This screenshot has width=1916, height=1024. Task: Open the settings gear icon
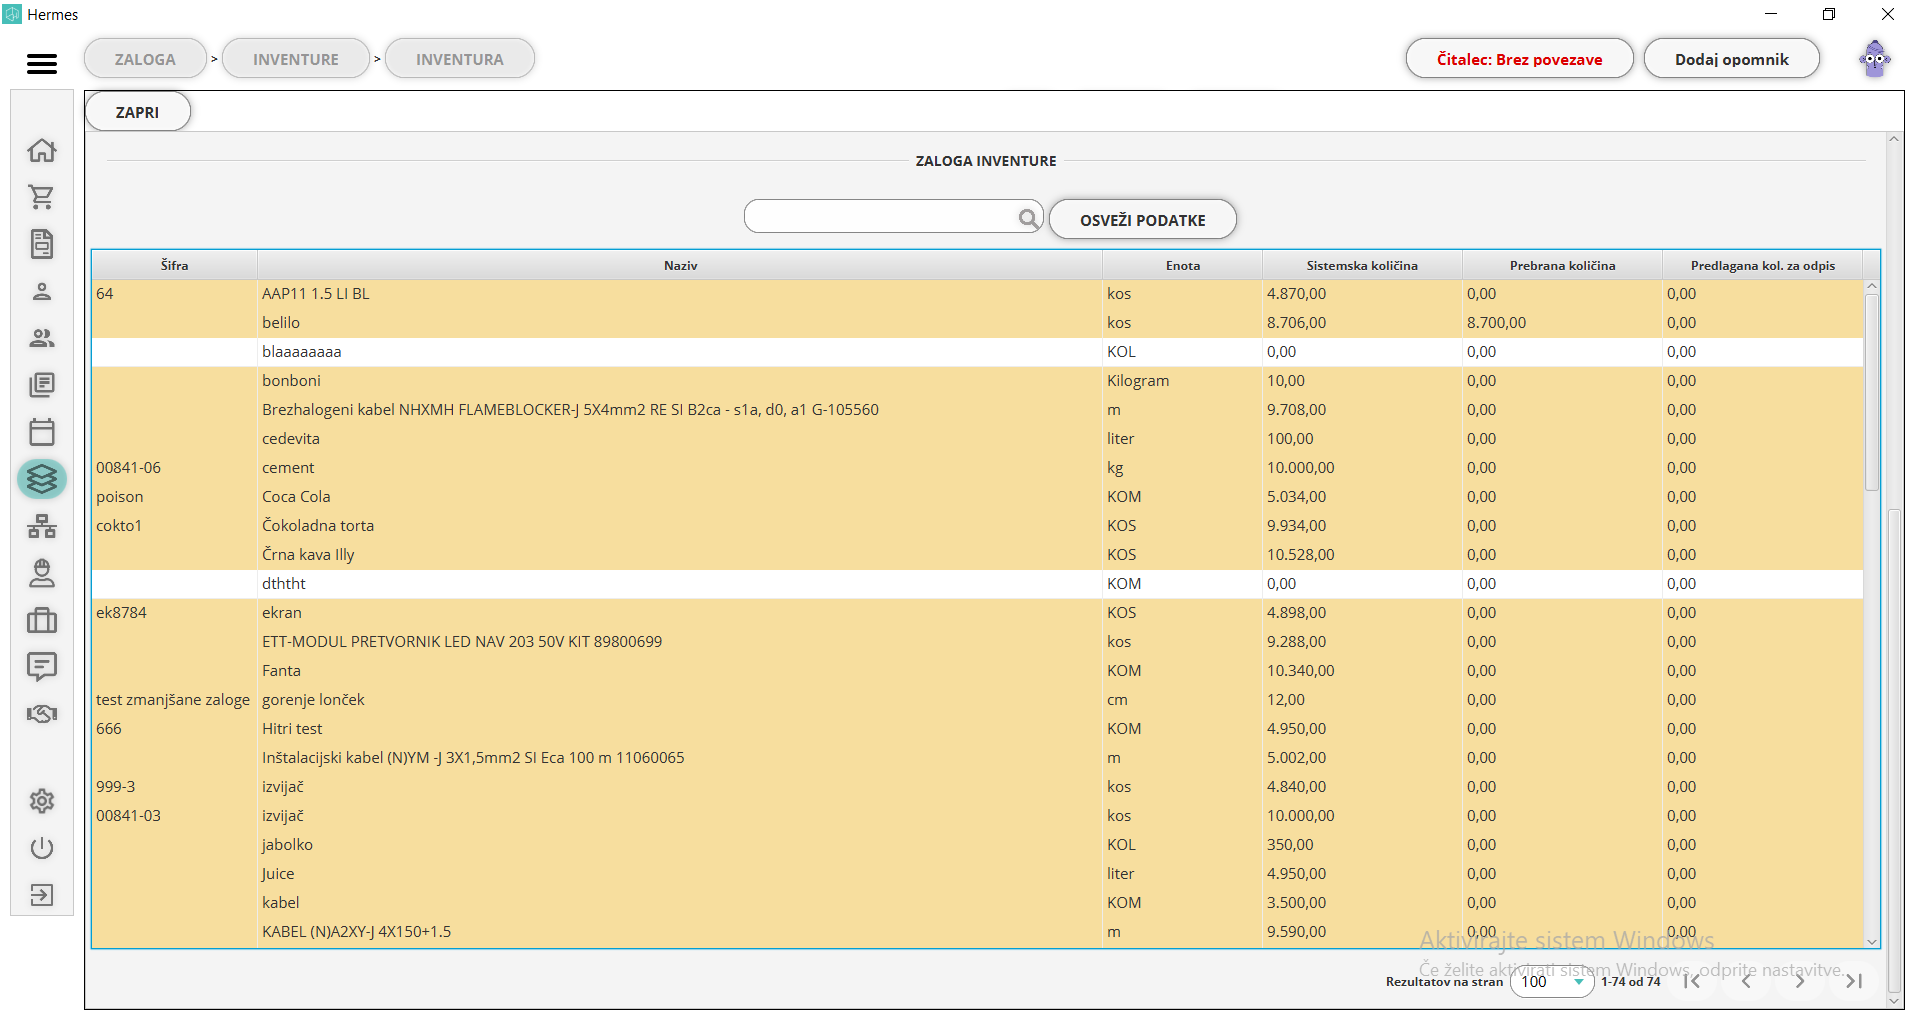42,801
